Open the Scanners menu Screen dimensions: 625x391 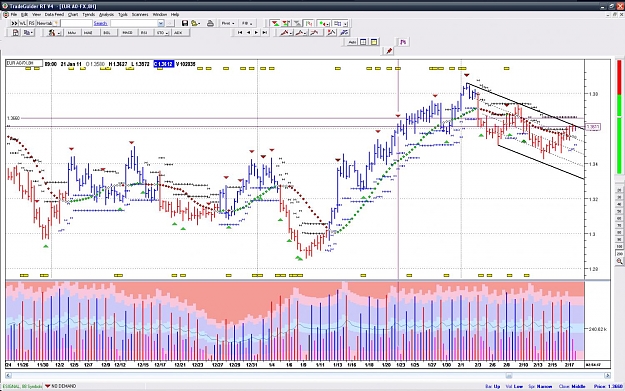click(140, 14)
